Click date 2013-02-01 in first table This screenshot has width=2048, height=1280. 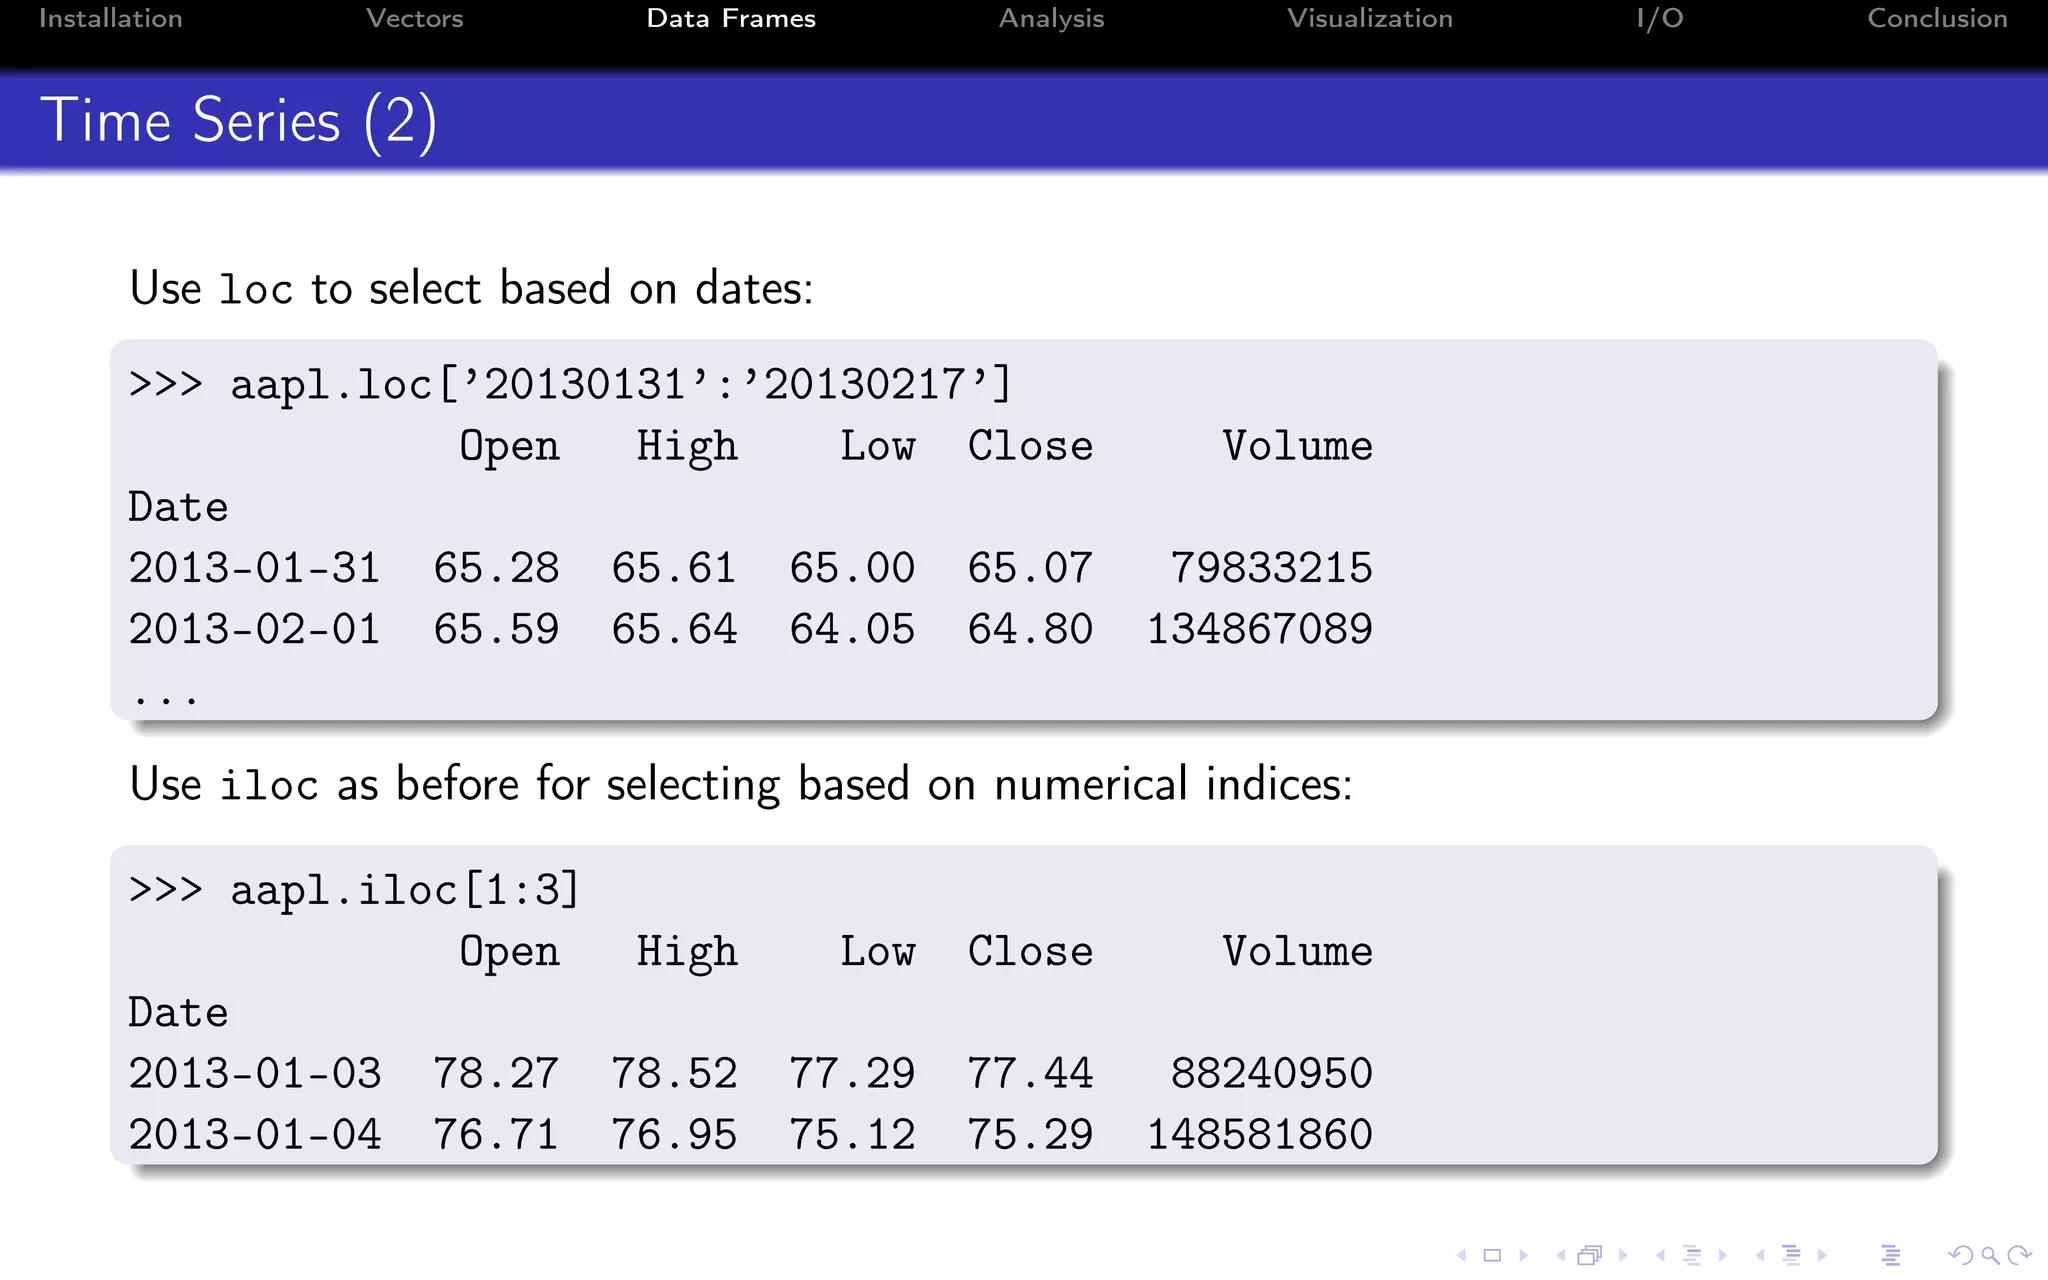[x=255, y=629]
